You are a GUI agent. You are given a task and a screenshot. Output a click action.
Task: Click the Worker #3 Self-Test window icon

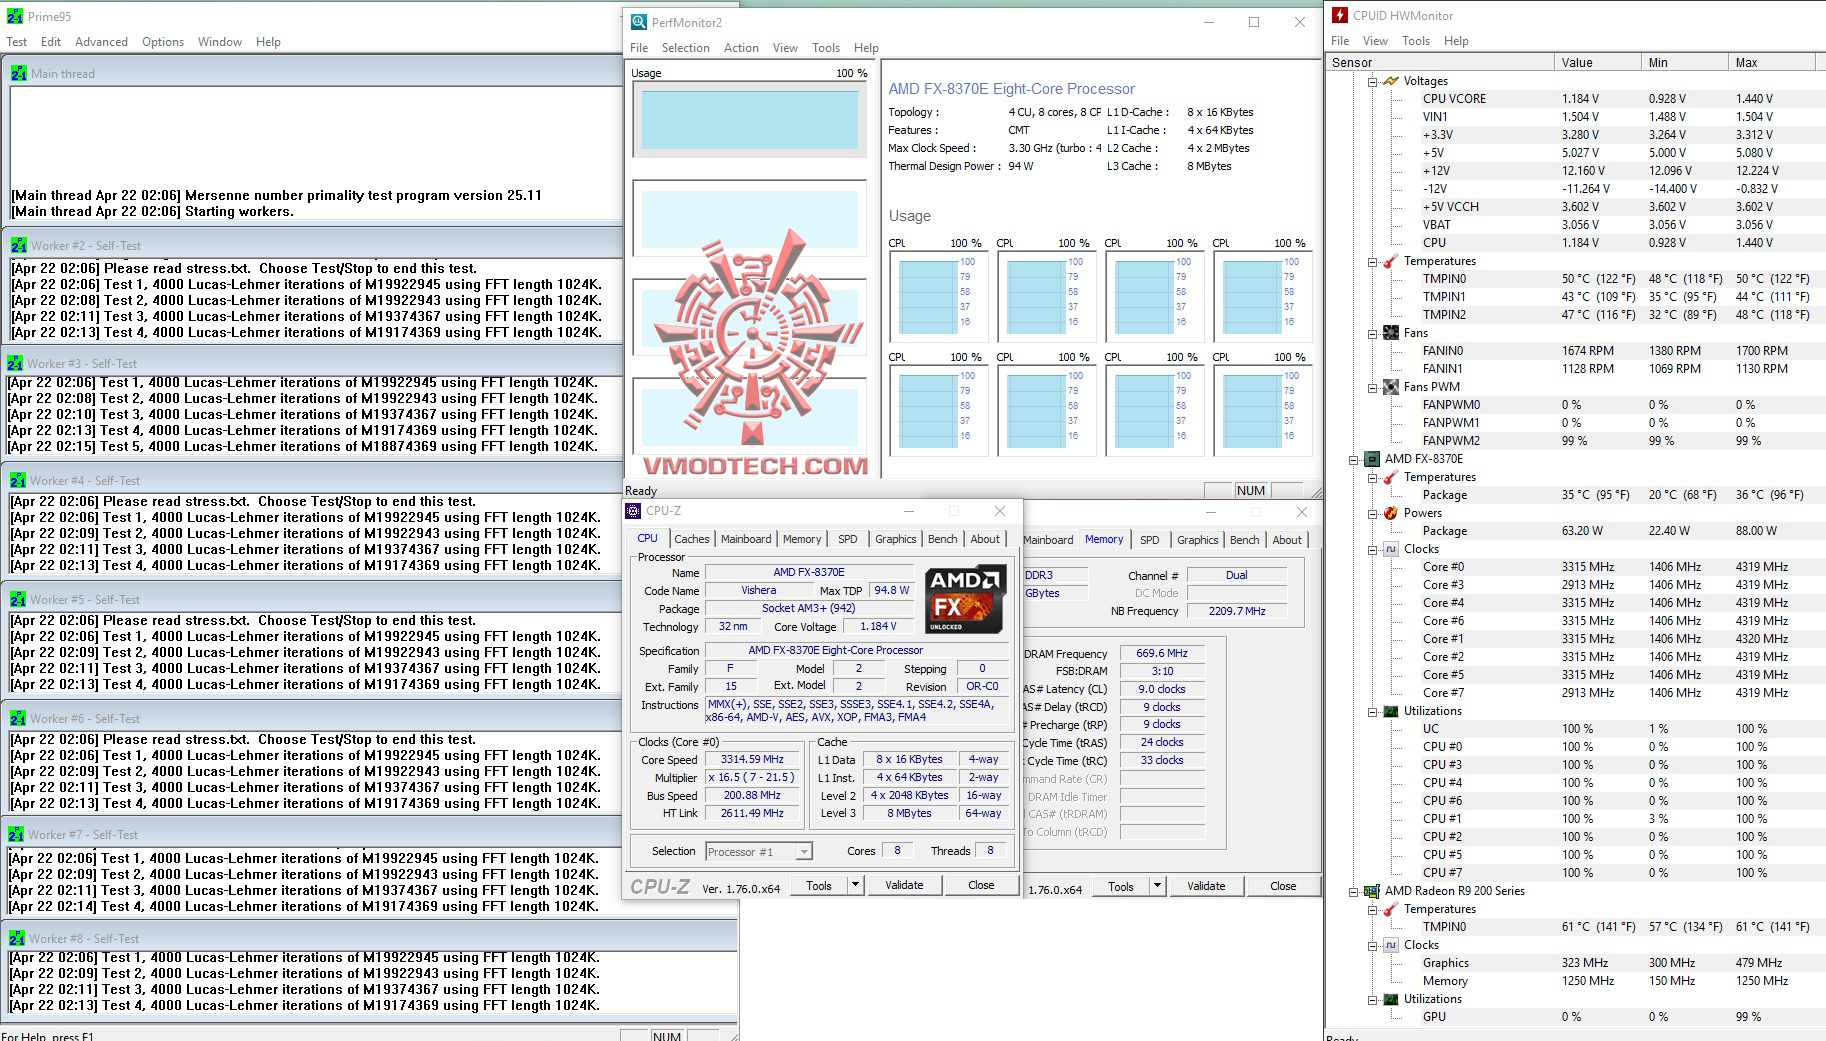[15, 363]
